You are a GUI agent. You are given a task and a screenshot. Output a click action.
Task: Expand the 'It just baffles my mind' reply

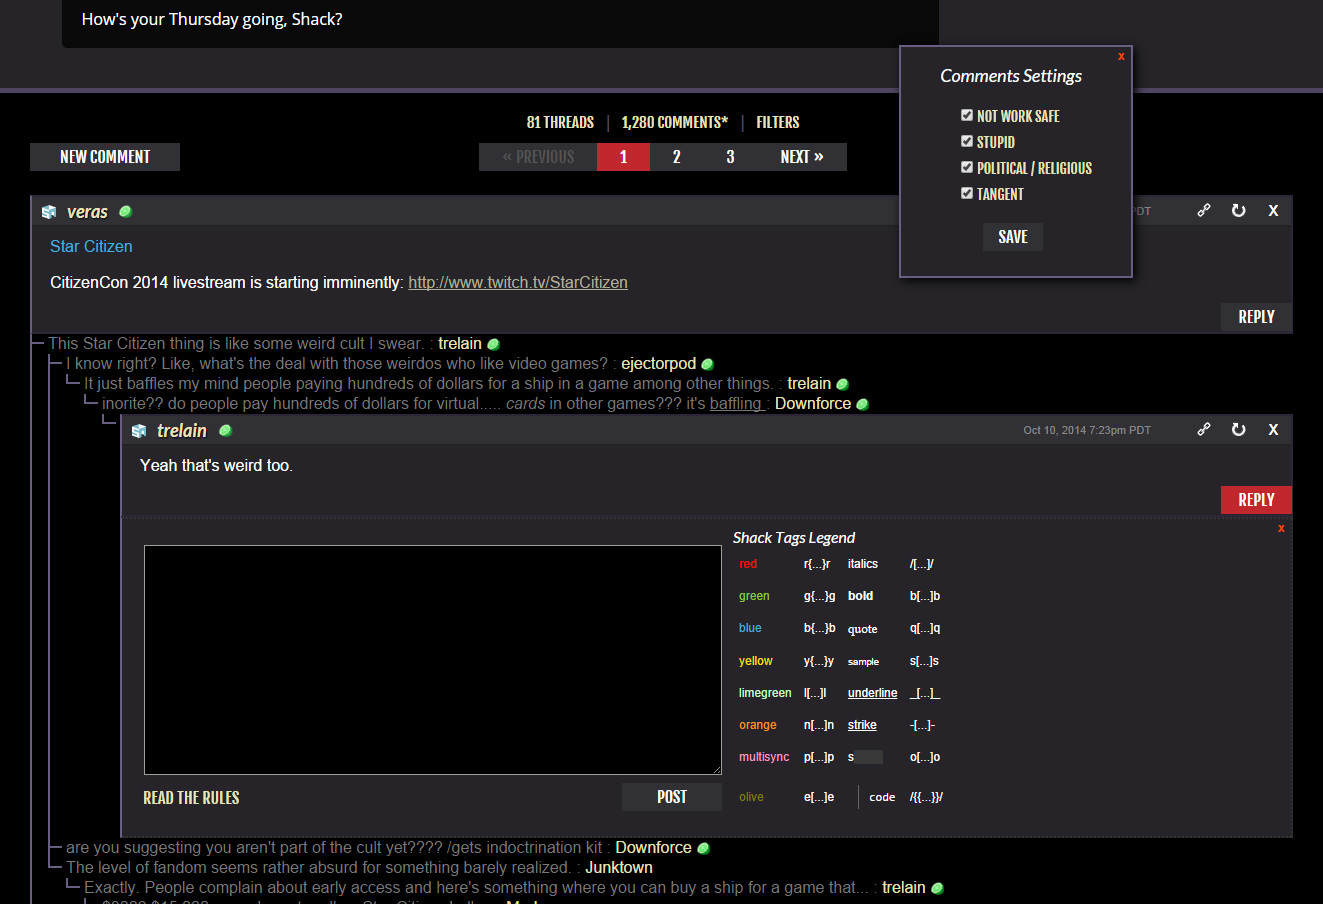pyautogui.click(x=428, y=384)
